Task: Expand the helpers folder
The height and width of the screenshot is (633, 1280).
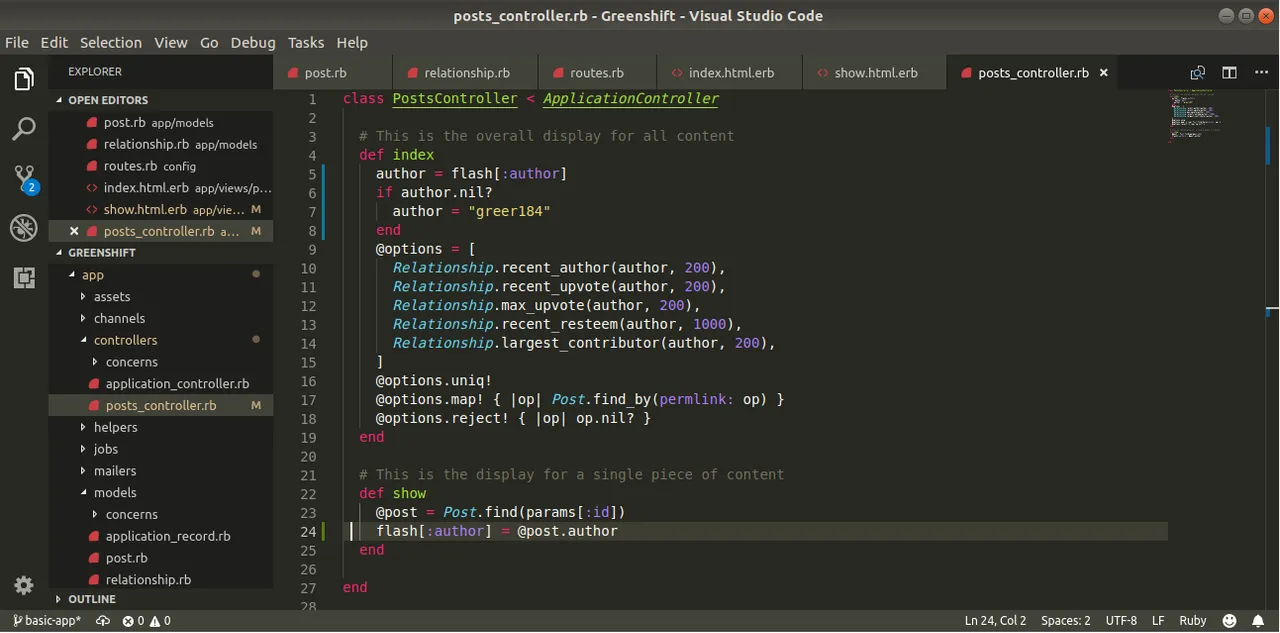Action: (x=161, y=427)
